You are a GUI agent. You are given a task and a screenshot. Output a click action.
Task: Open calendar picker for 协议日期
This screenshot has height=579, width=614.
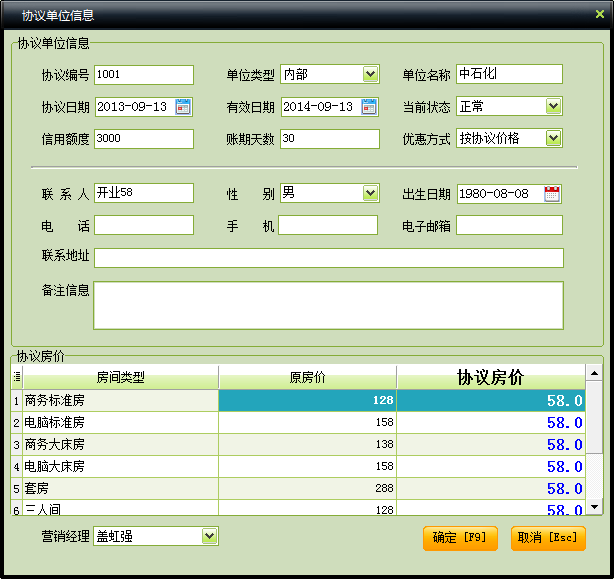183,107
